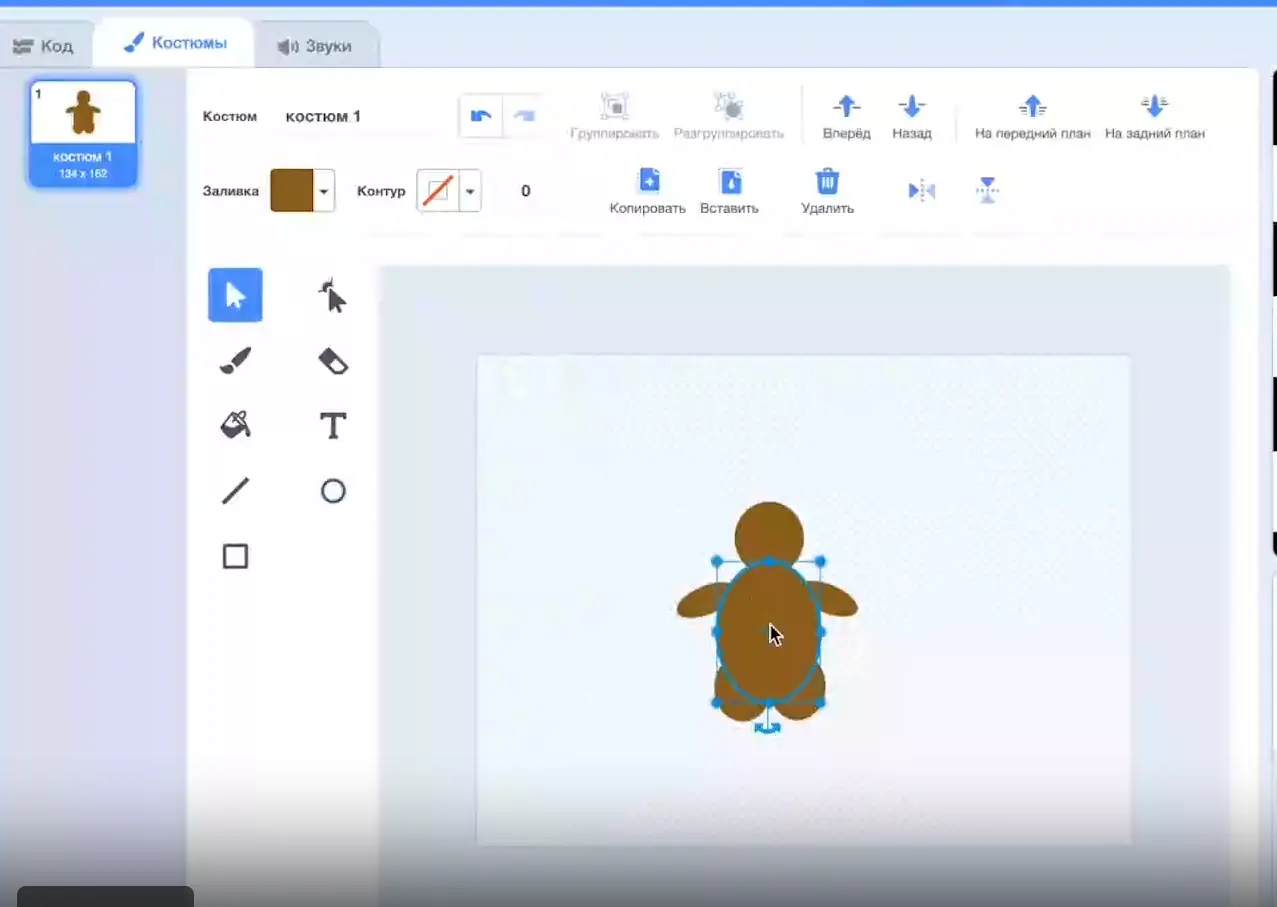1277x907 pixels.
Task: Select the костюм 1 thumbnail
Action: pos(83,133)
